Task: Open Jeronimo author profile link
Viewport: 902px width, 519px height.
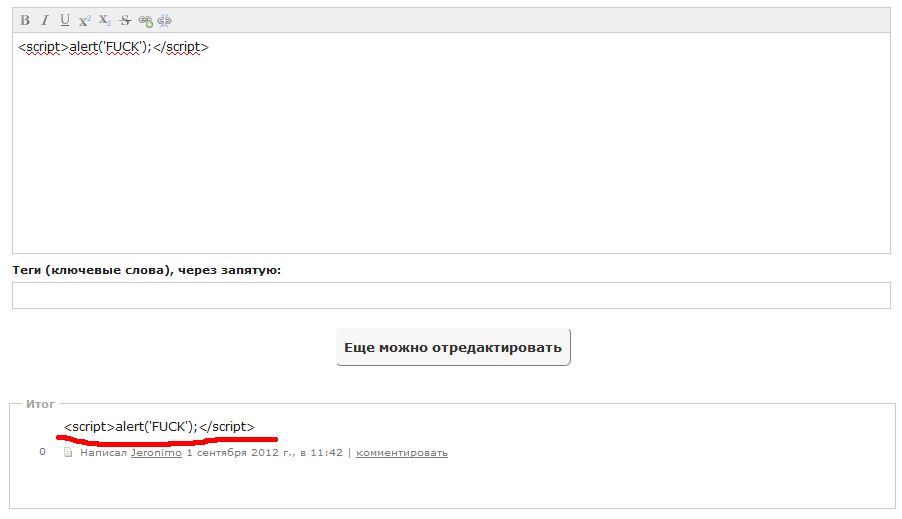Action: coord(156,453)
